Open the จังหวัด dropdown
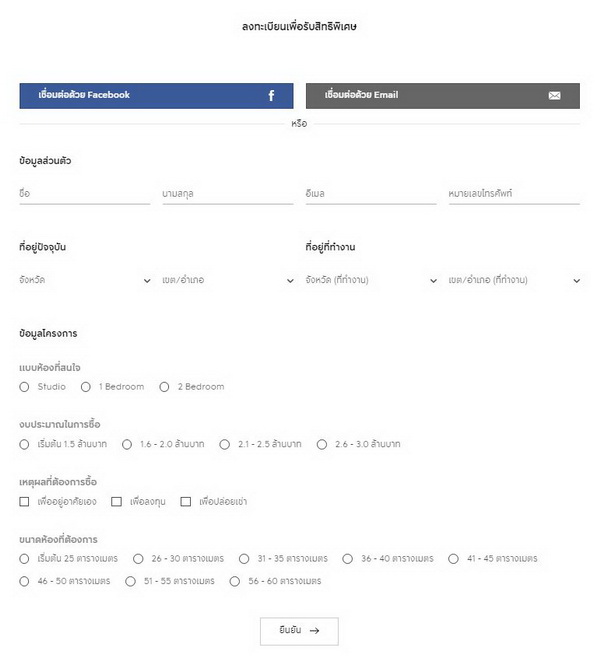 pos(84,281)
